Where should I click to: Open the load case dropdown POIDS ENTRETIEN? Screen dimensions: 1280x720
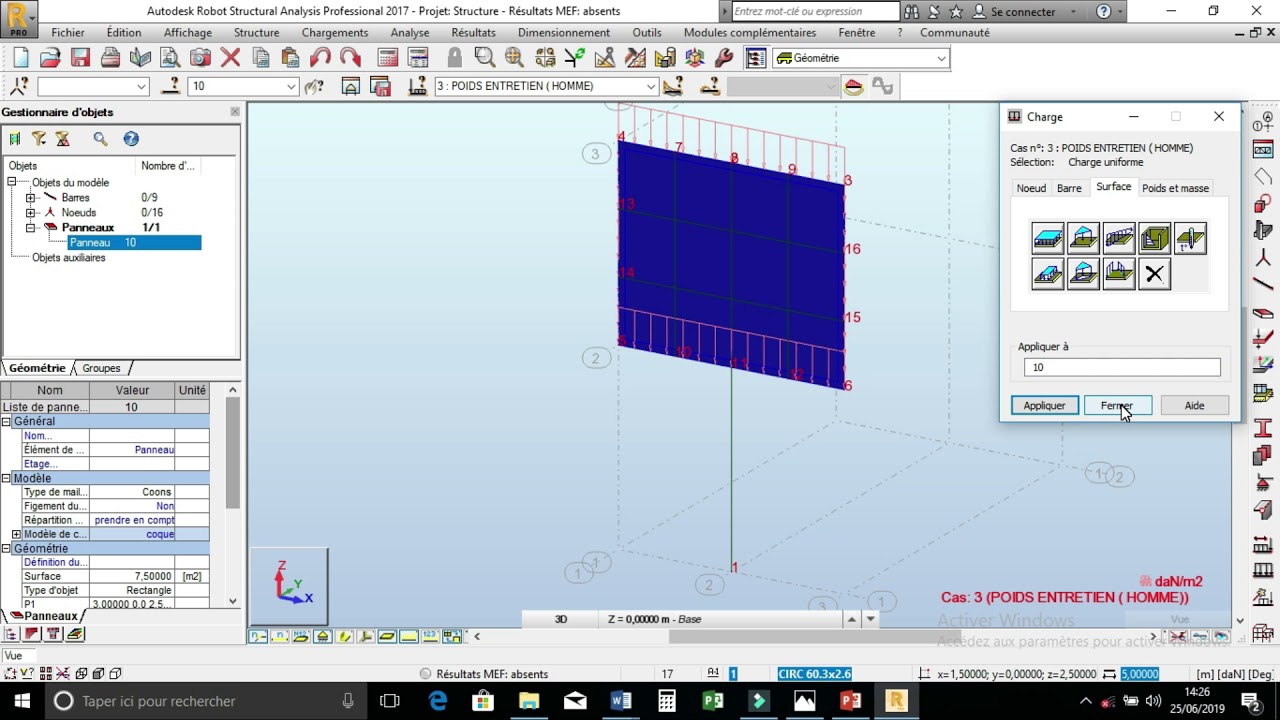point(546,86)
